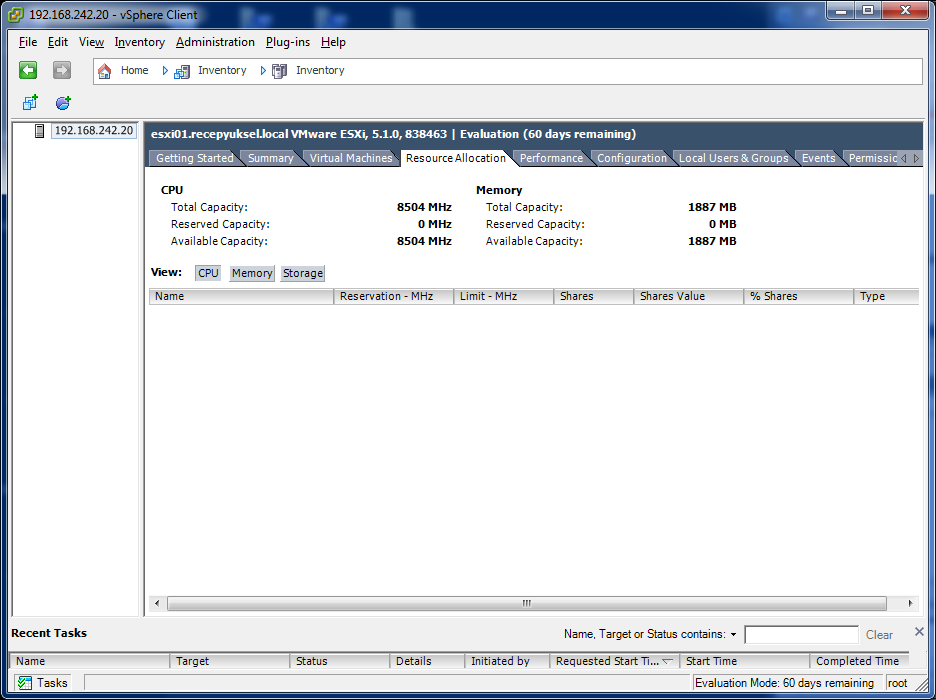Select the Resource Allocation tab
The height and width of the screenshot is (700, 936).
click(456, 158)
